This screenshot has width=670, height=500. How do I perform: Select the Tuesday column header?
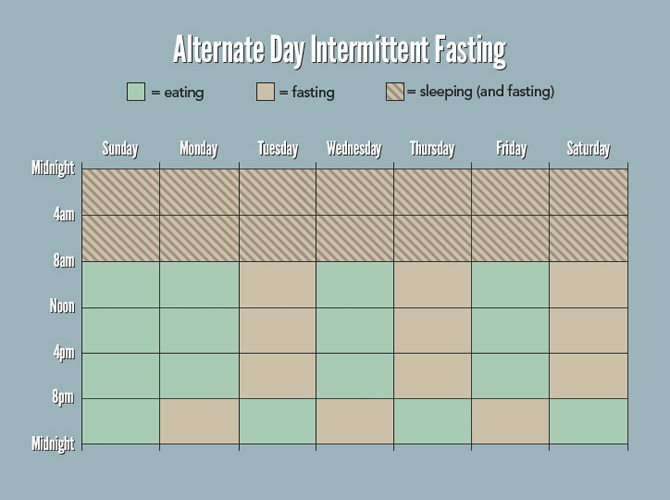pyautogui.click(x=278, y=149)
